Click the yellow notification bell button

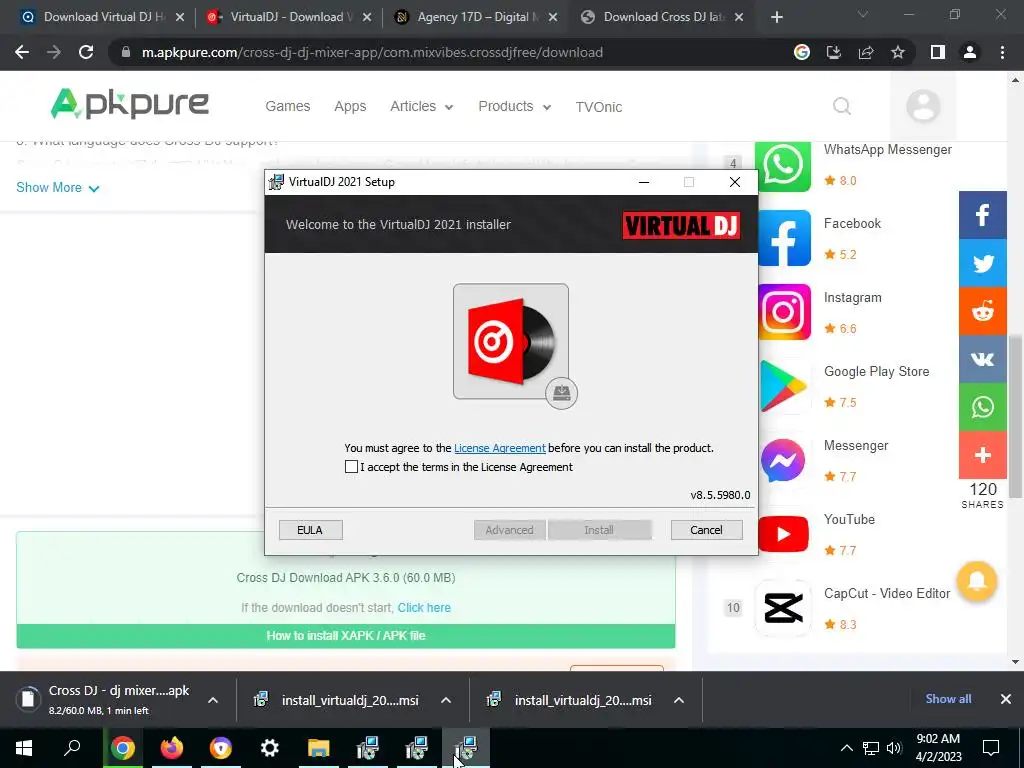[x=977, y=581]
